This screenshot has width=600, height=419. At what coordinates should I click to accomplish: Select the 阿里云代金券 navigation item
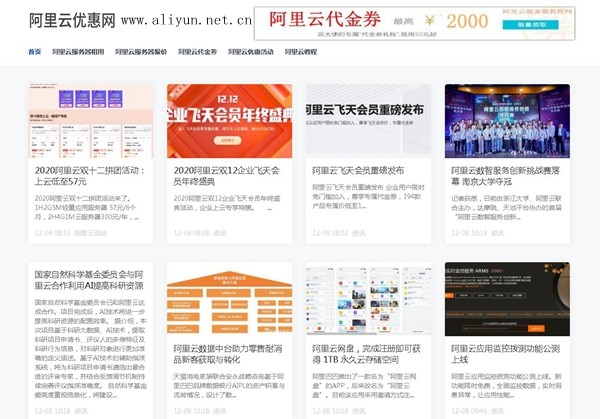(x=197, y=52)
